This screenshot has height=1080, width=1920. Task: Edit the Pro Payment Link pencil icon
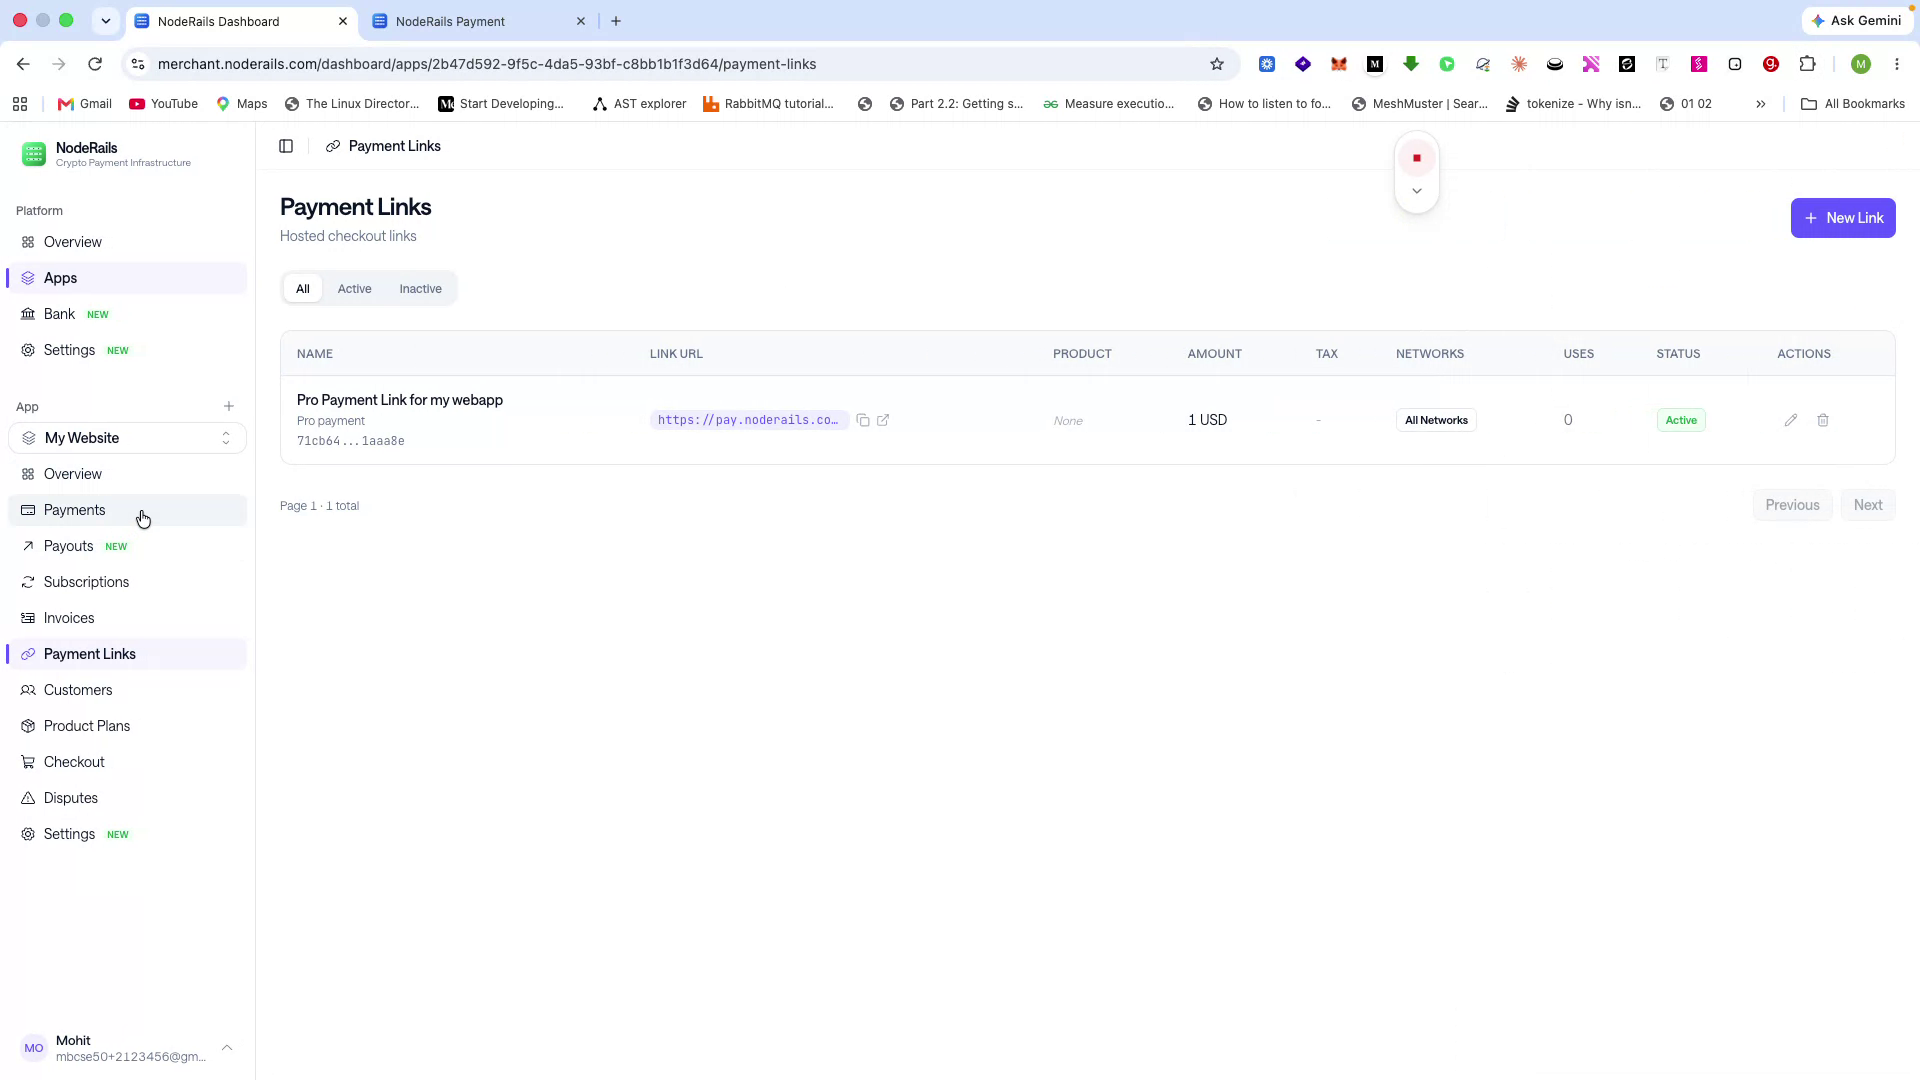1791,421
